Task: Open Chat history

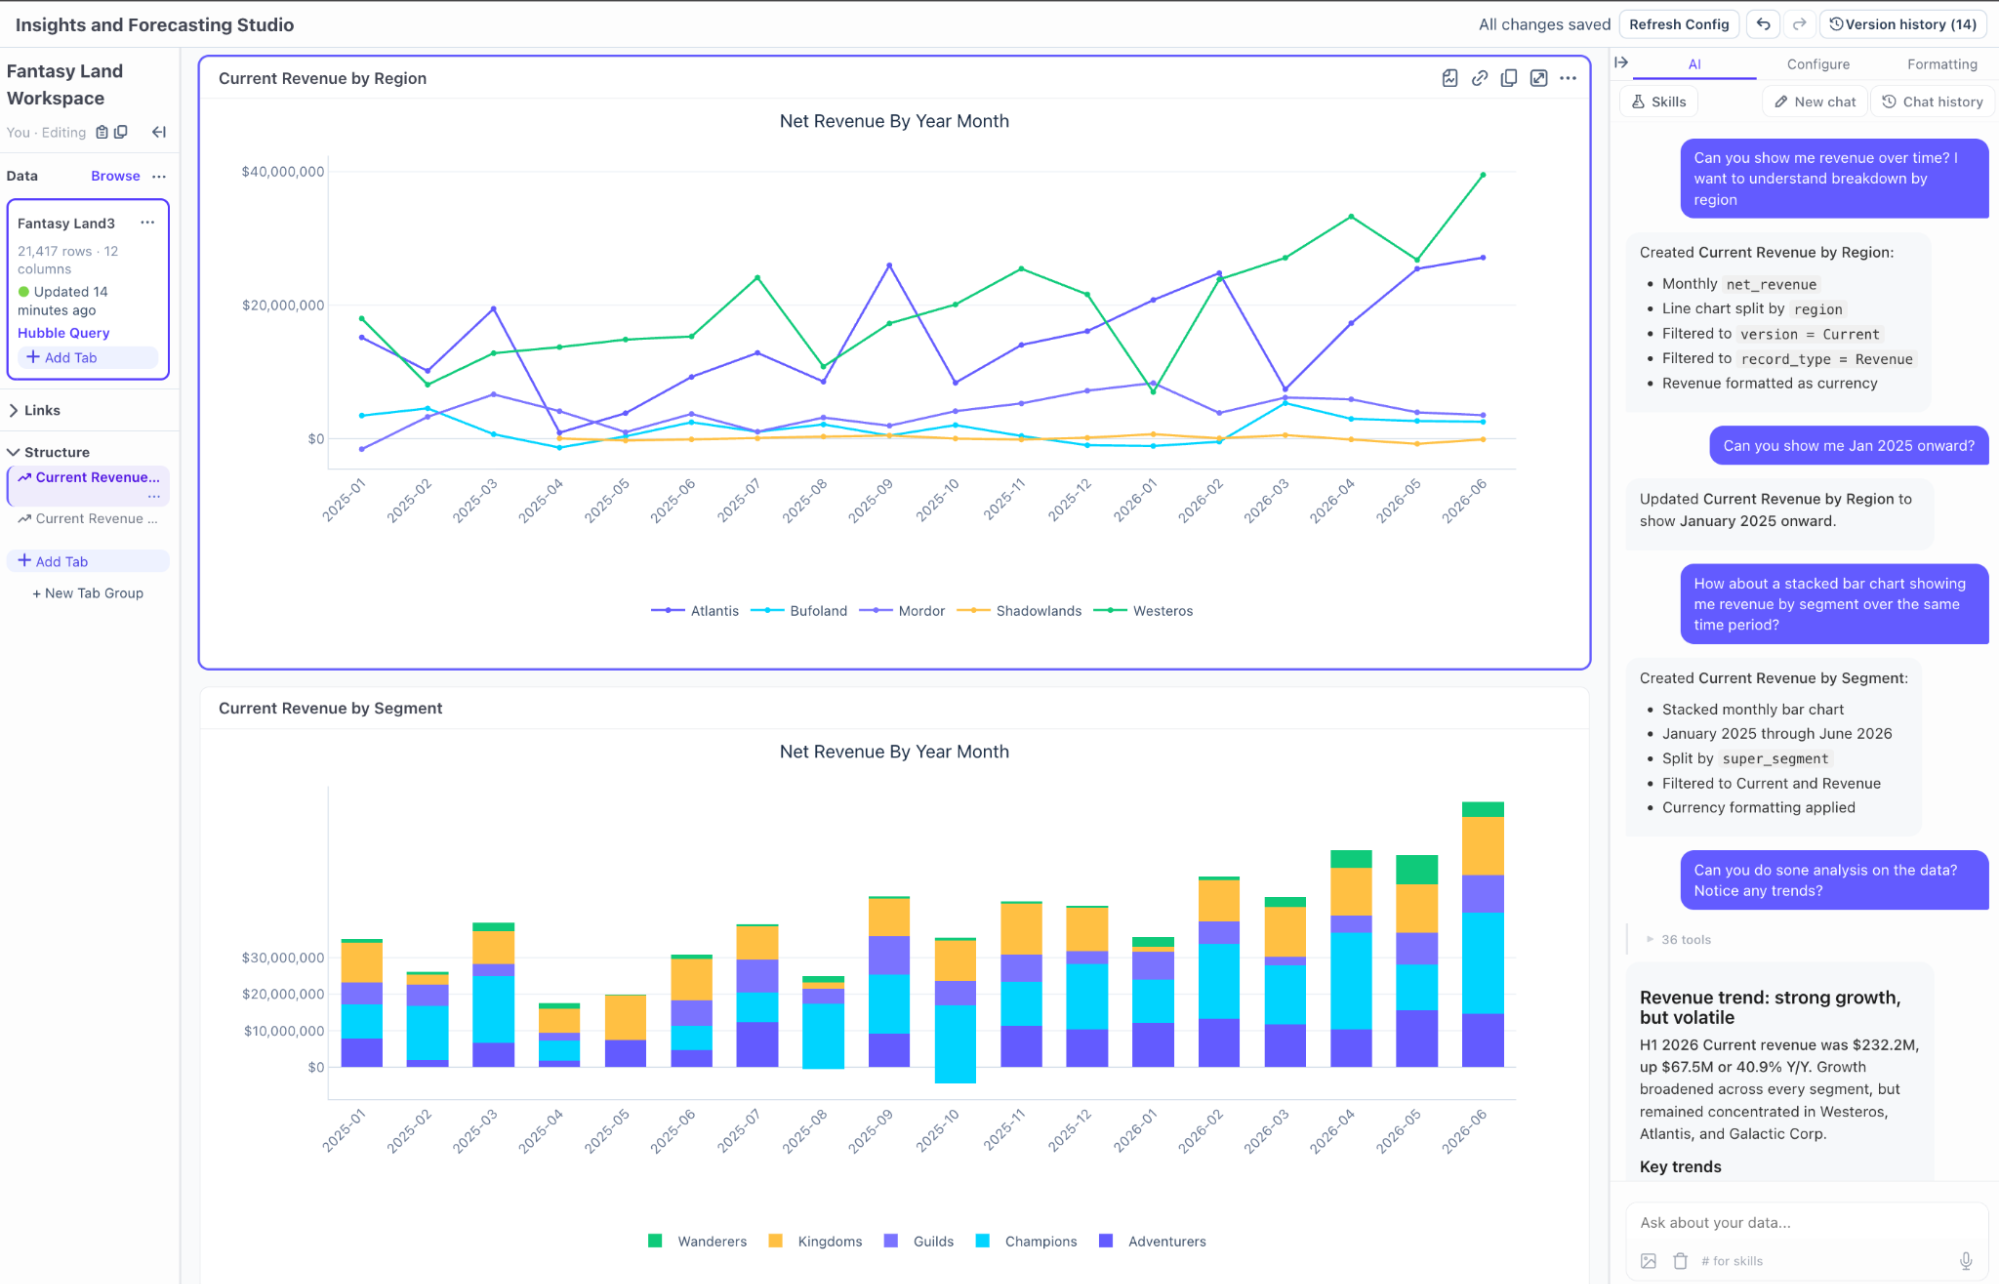Action: pos(1932,102)
